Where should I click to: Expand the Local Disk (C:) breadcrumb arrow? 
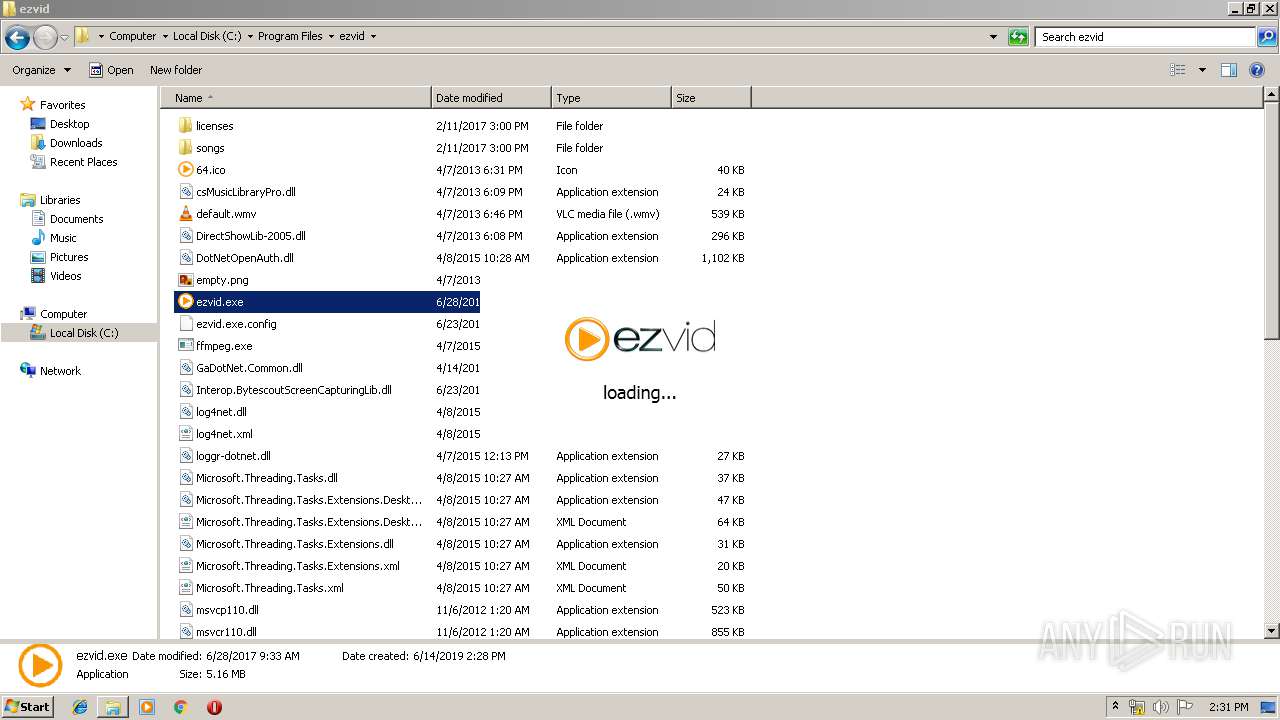[248, 37]
